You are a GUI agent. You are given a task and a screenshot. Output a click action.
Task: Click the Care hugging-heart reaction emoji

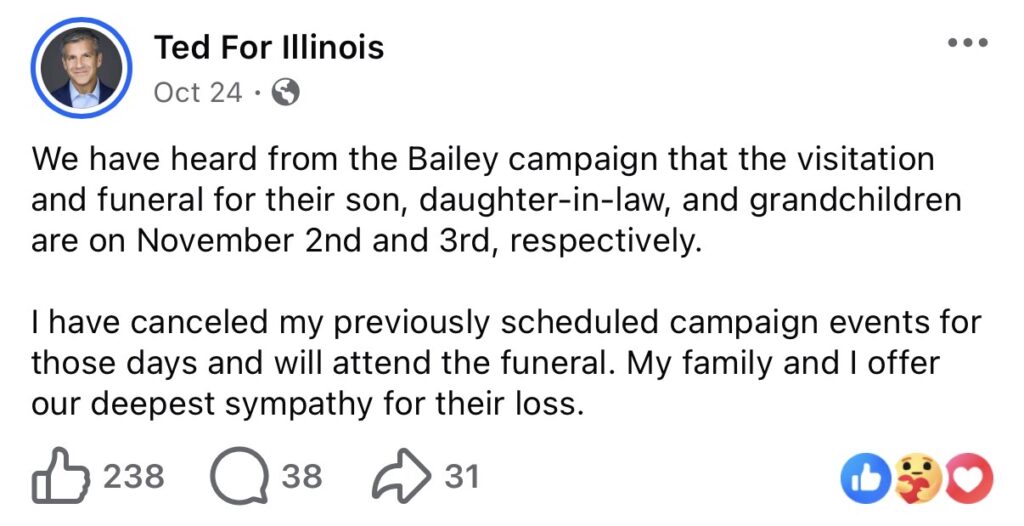pos(919,477)
